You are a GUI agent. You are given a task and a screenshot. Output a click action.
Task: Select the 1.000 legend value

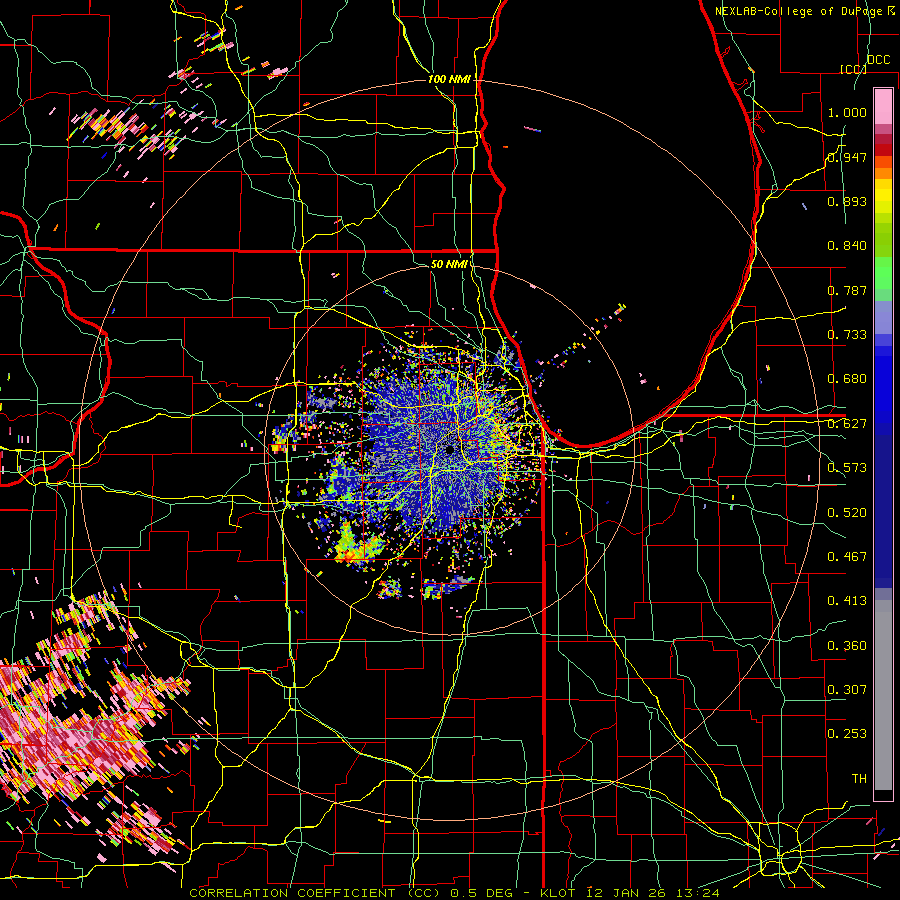point(847,112)
